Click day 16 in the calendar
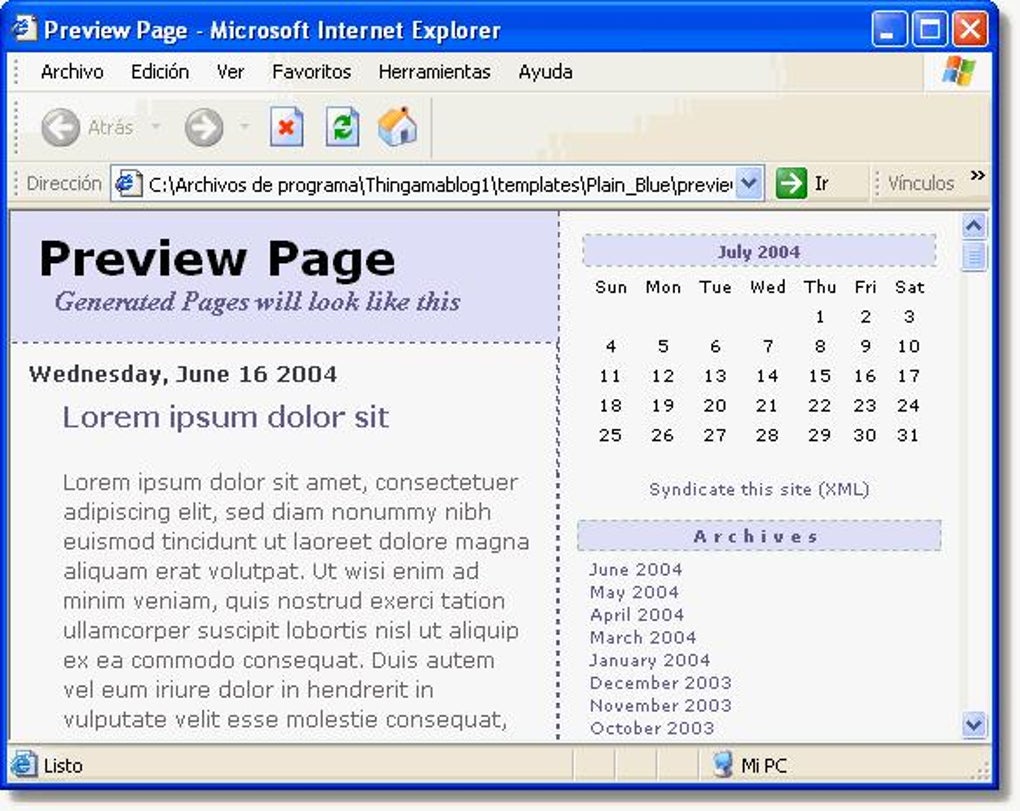The width and height of the screenshot is (1020, 811). click(865, 376)
